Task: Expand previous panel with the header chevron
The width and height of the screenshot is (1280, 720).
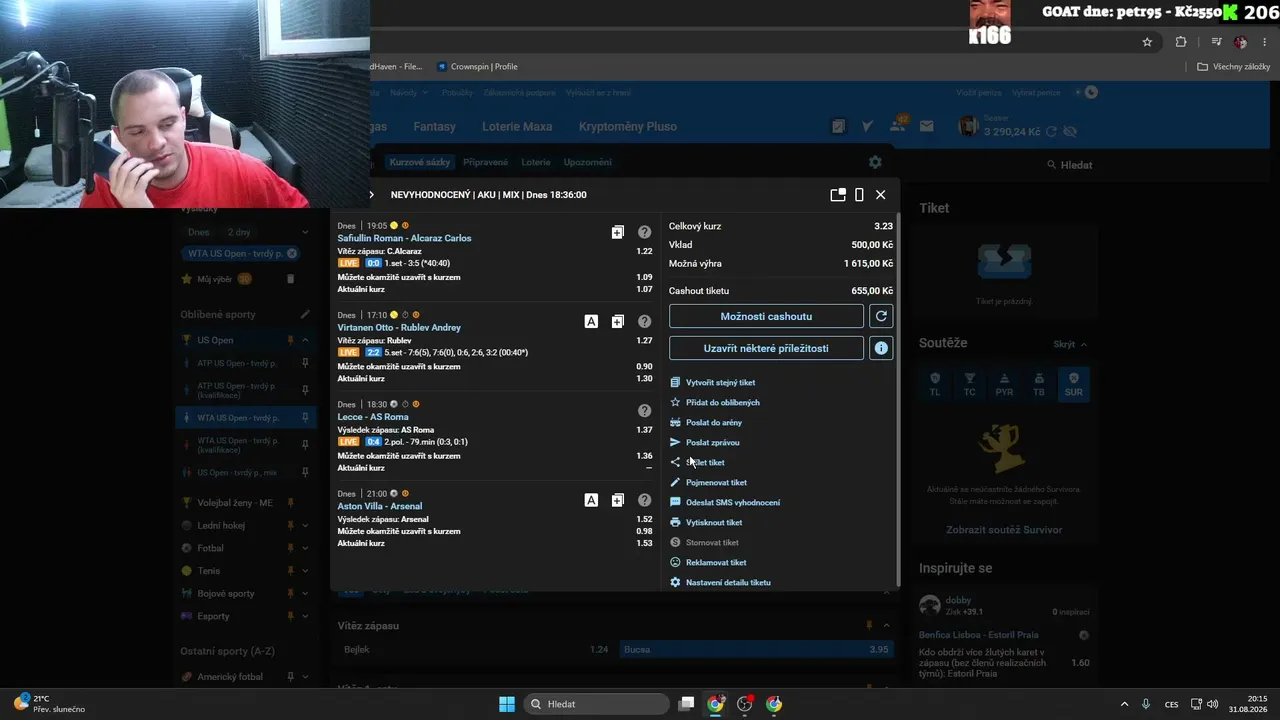Action: (x=371, y=195)
